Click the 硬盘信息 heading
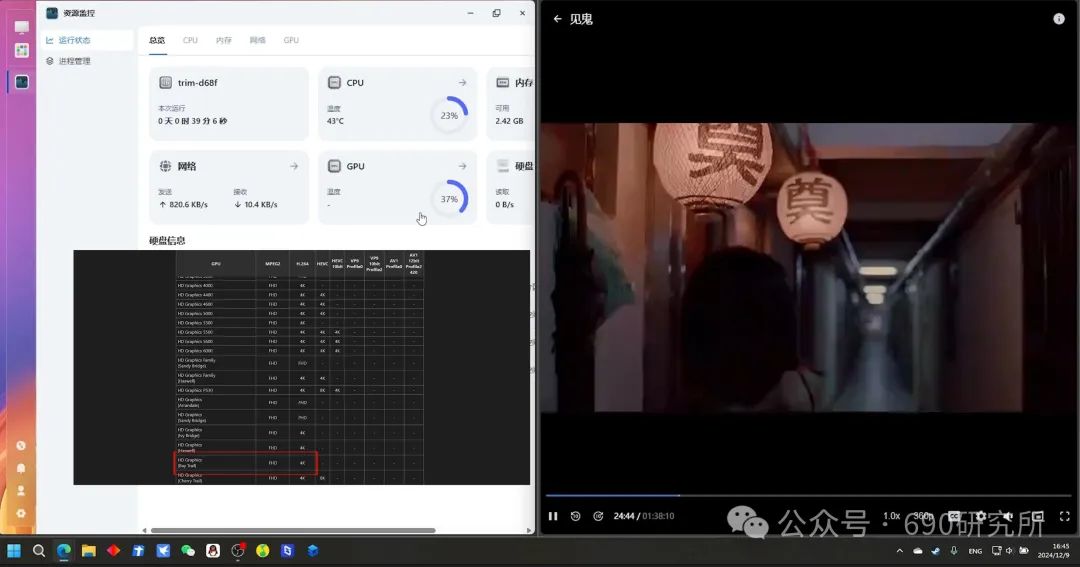 point(167,240)
